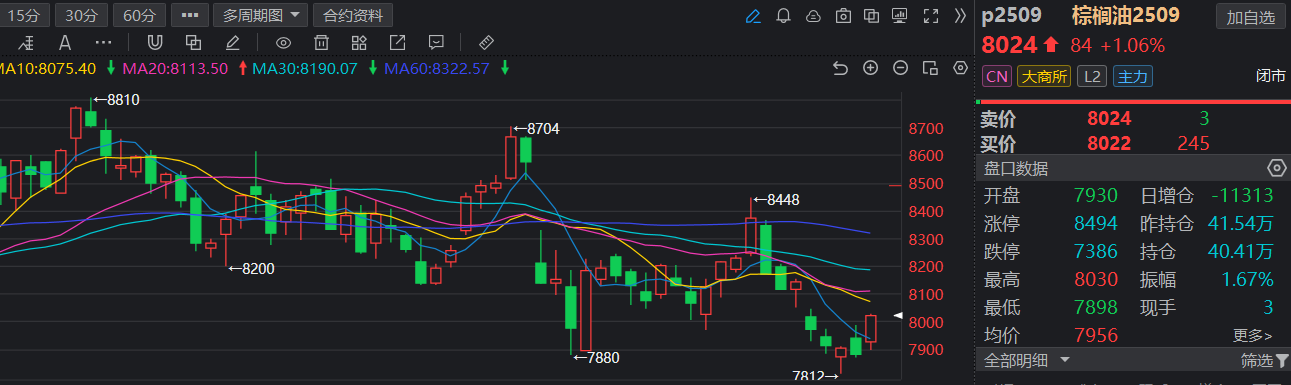Click the 卖价 8024 ask price row

pyautogui.click(x=1132, y=119)
